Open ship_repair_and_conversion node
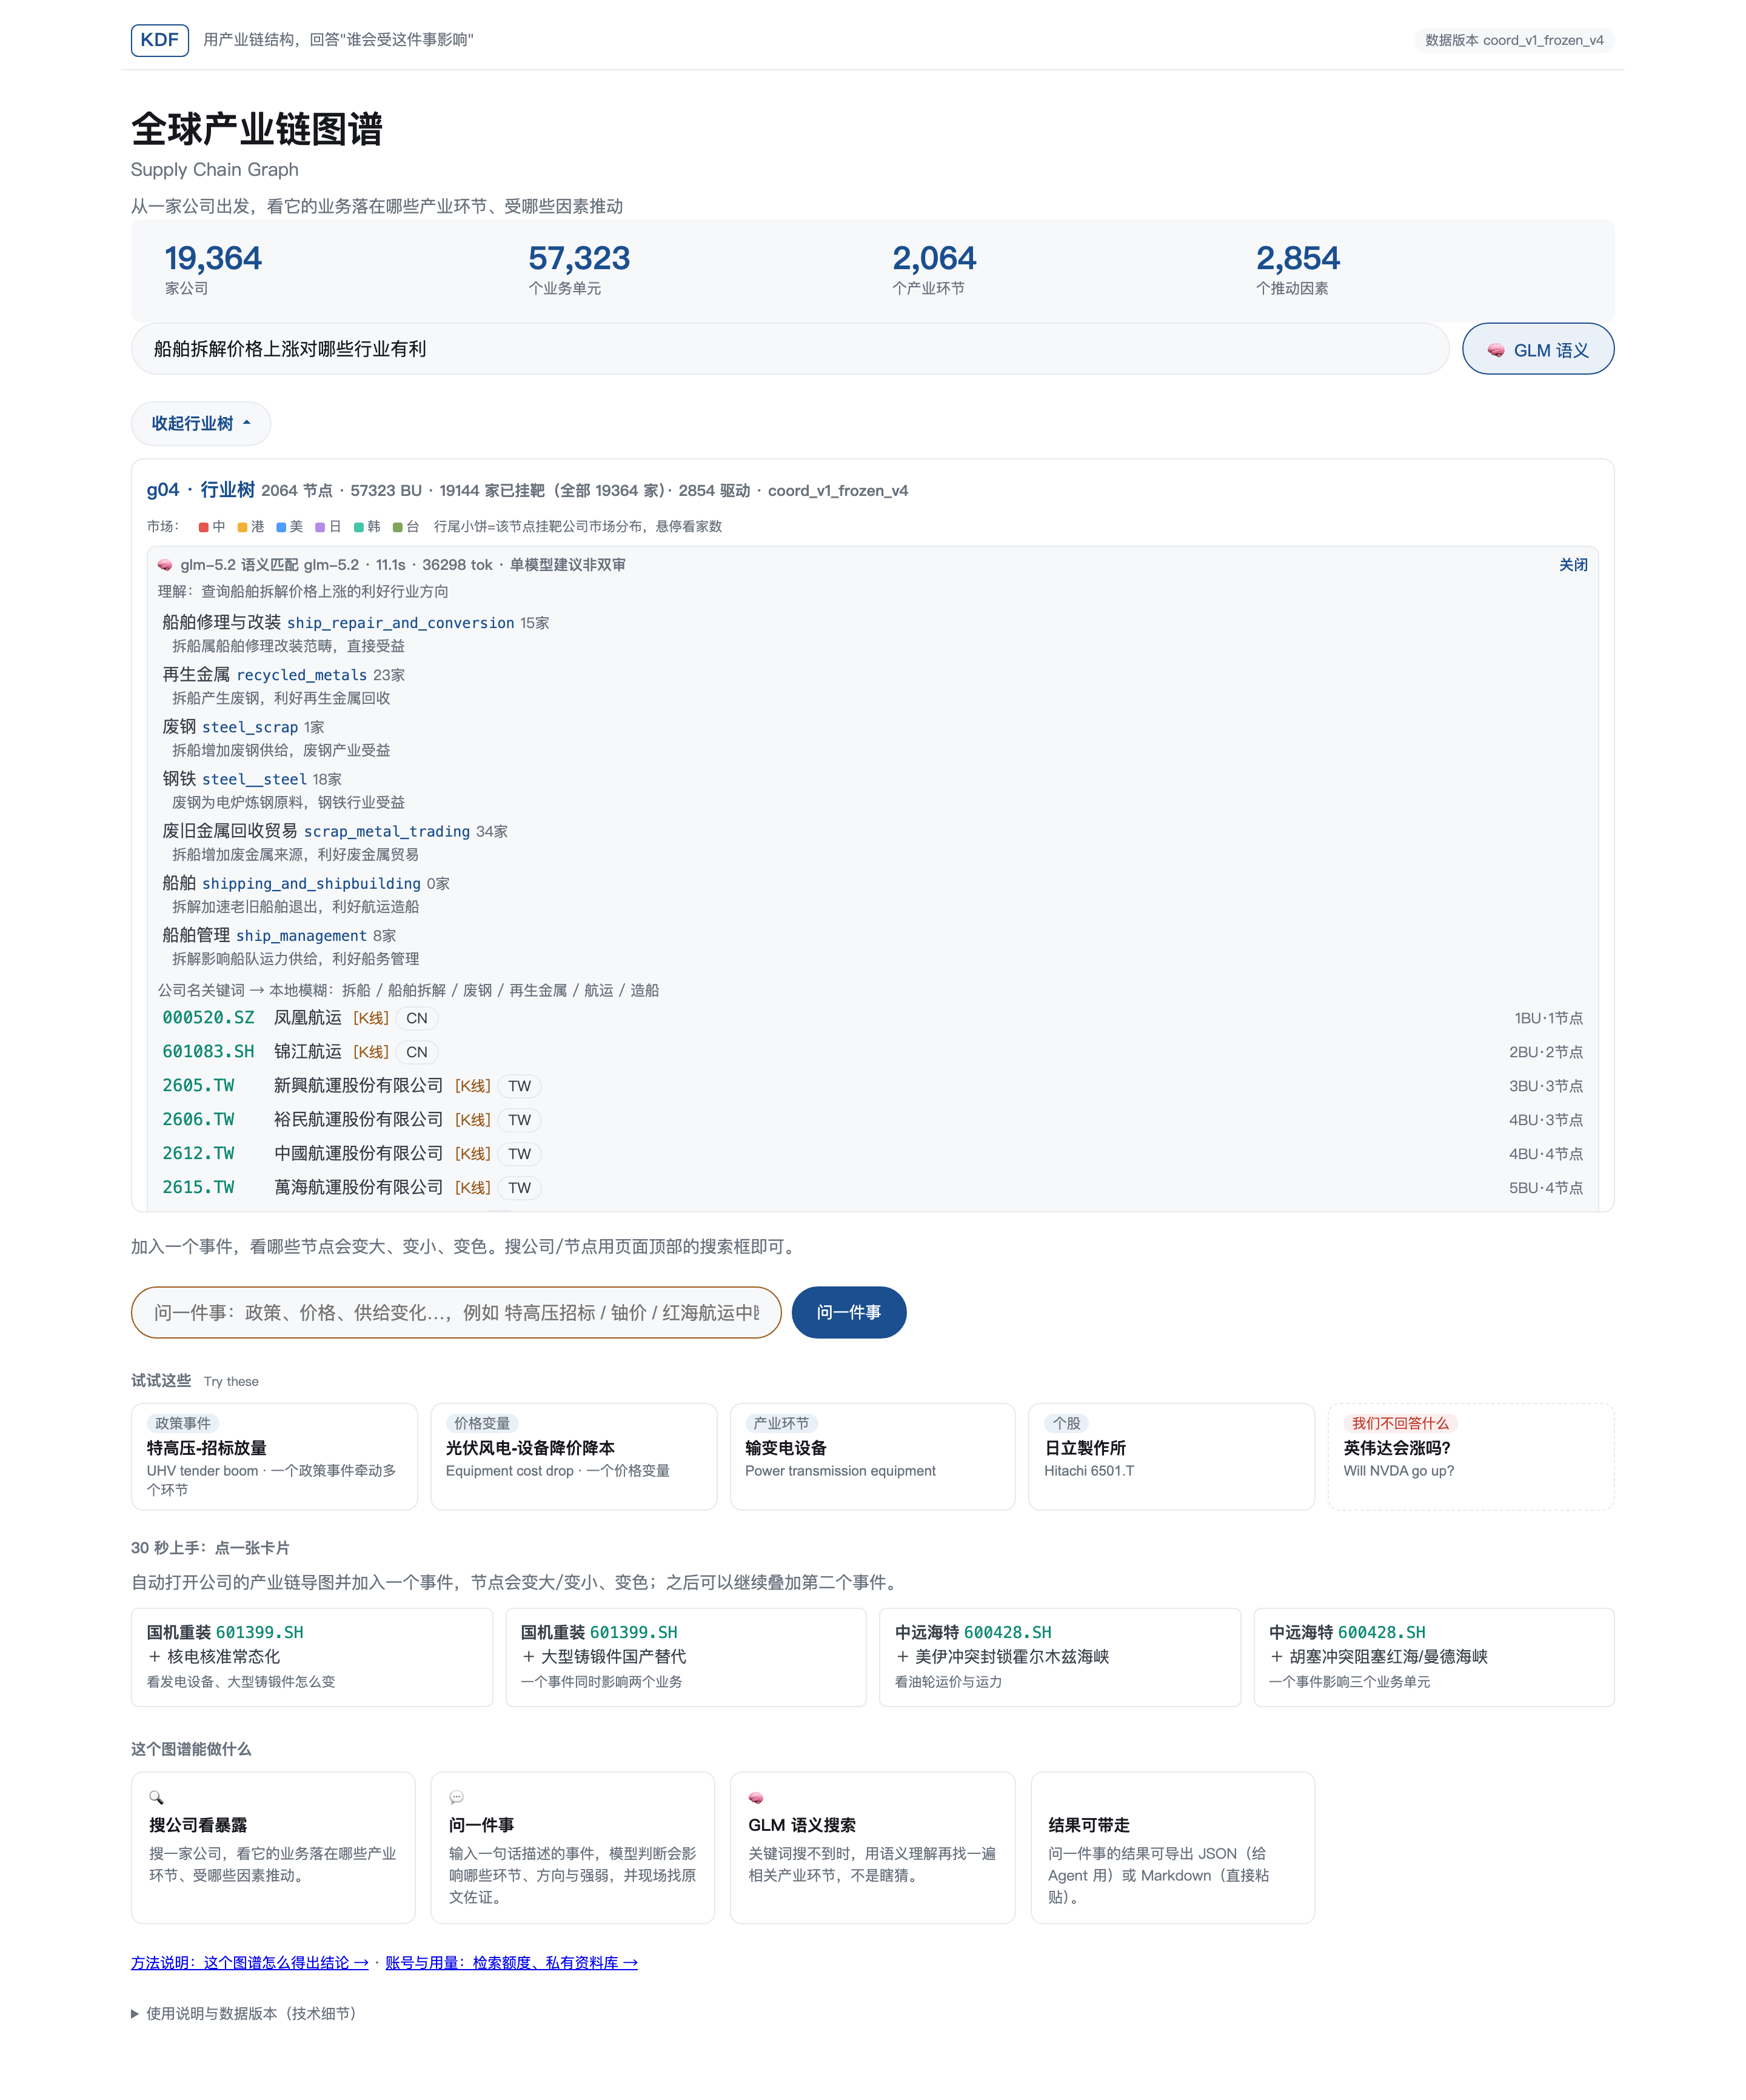This screenshot has height=2100, width=1746. [x=400, y=623]
